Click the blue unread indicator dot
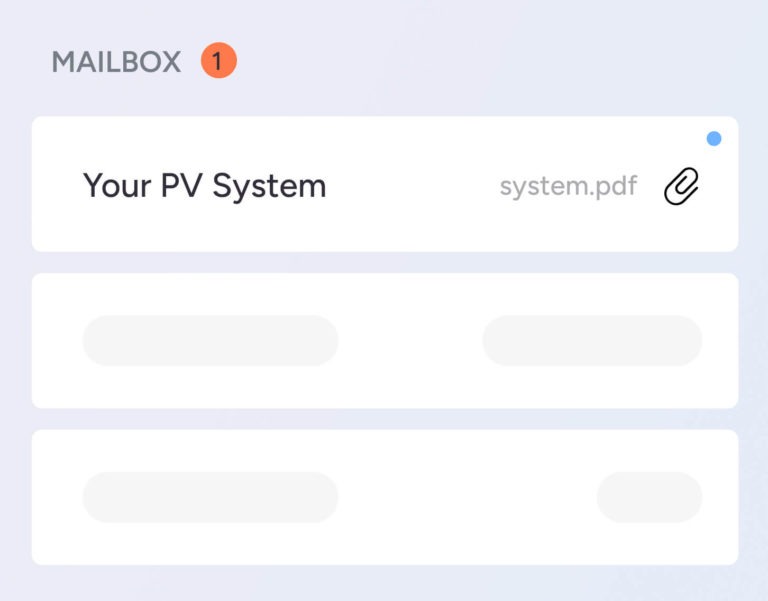This screenshot has height=601, width=768. pyautogui.click(x=714, y=139)
